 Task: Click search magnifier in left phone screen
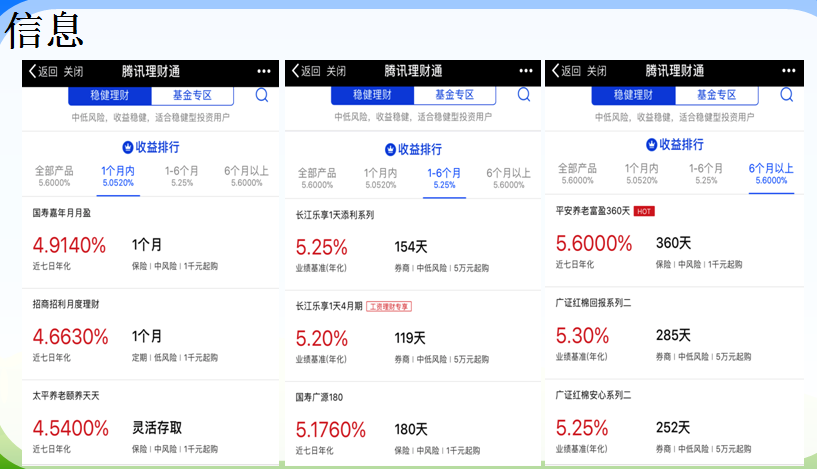tap(262, 95)
